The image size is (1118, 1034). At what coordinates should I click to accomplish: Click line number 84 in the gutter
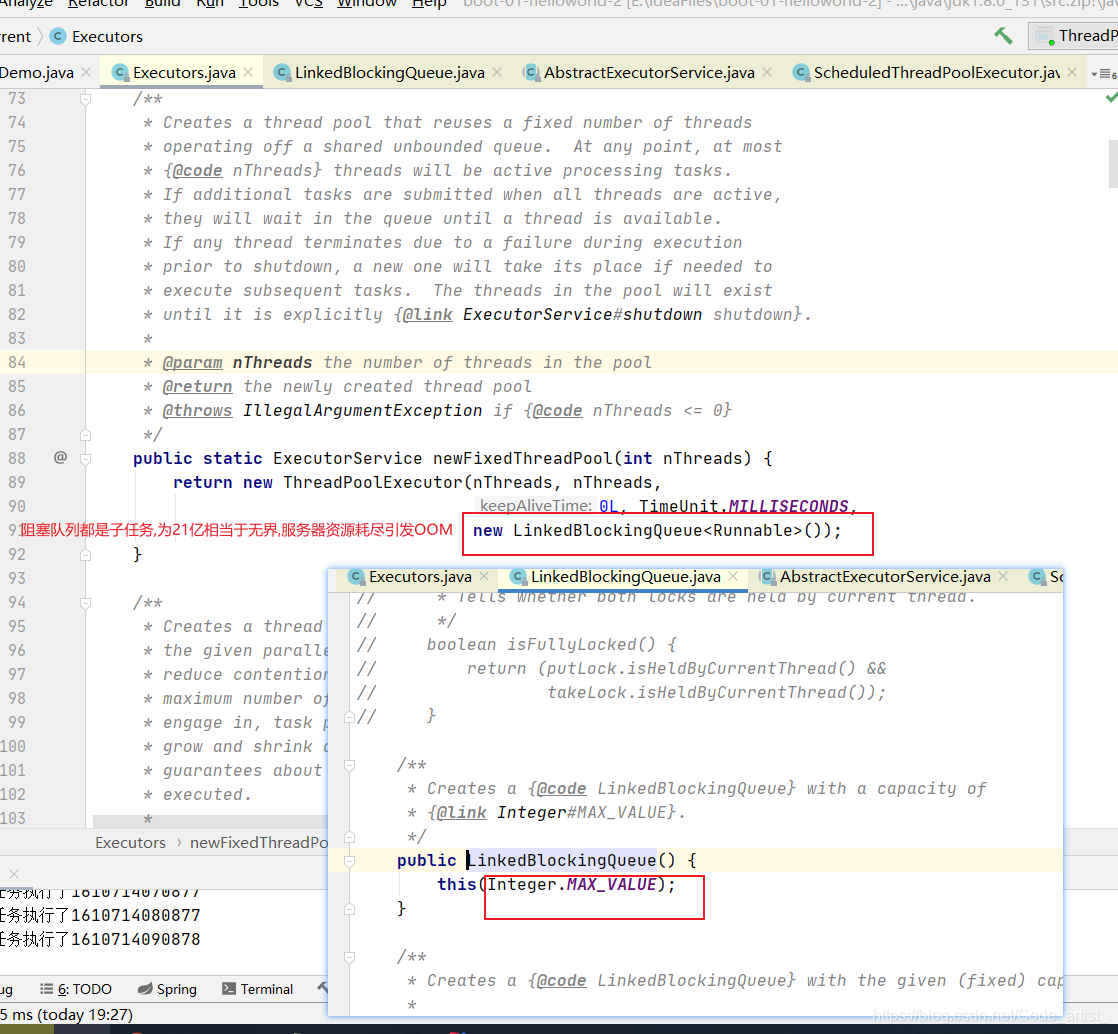click(x=17, y=362)
